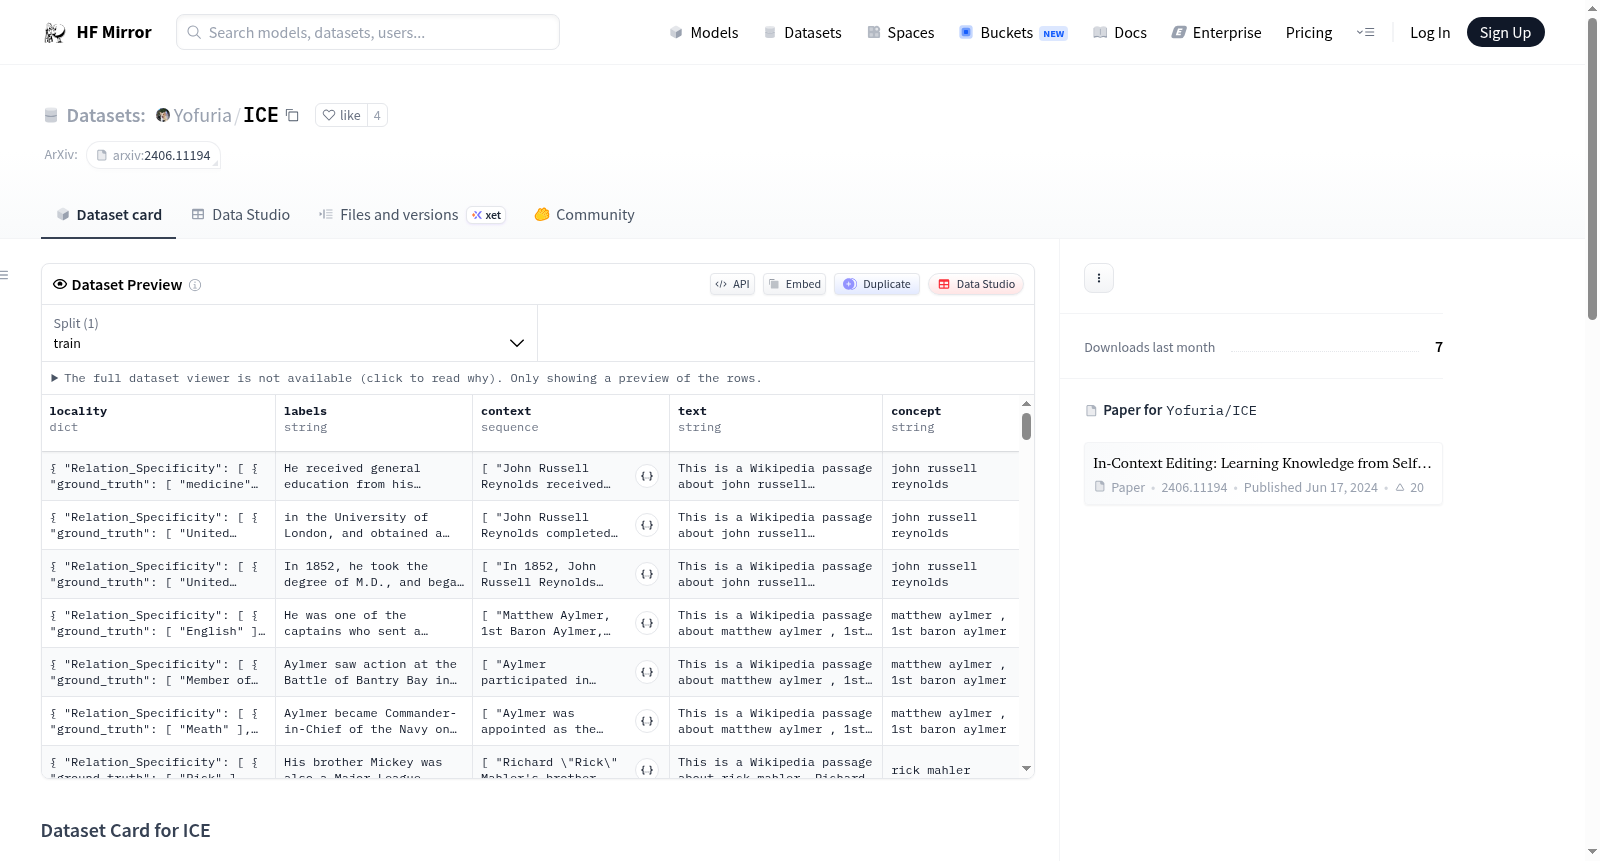
Task: Expand context cell for John Russell Reynolds received
Action: [647, 476]
